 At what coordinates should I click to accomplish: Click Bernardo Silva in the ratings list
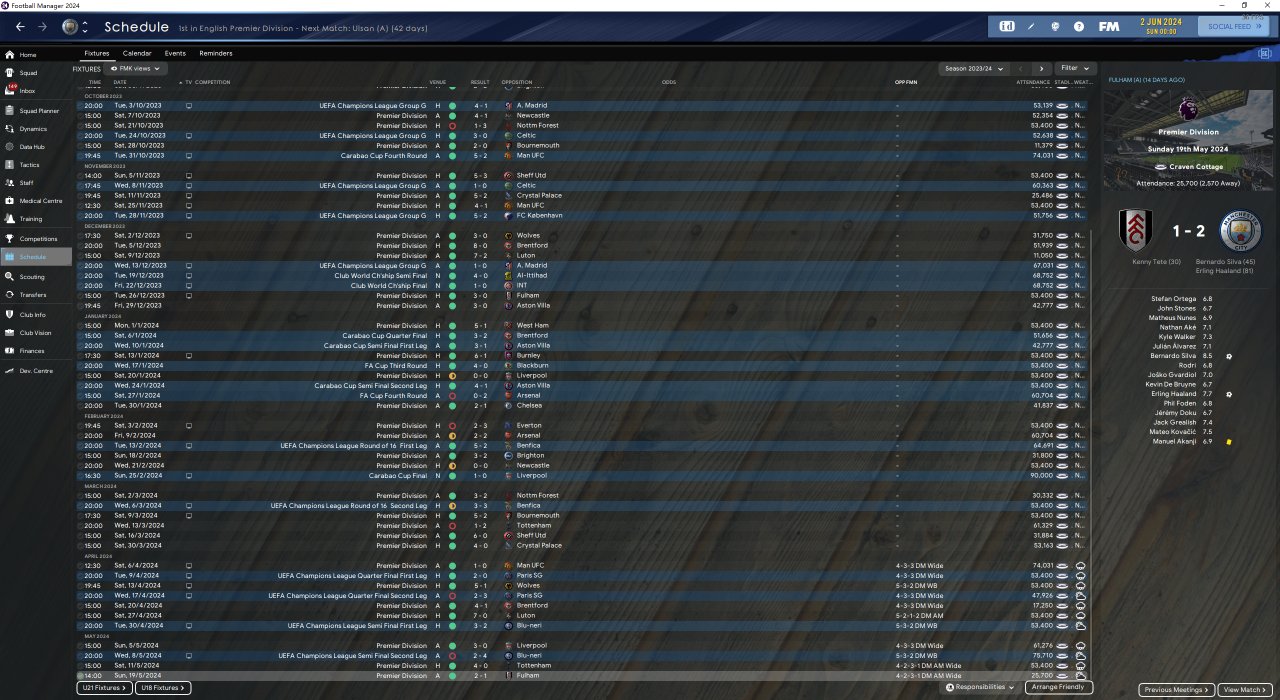(x=1173, y=356)
